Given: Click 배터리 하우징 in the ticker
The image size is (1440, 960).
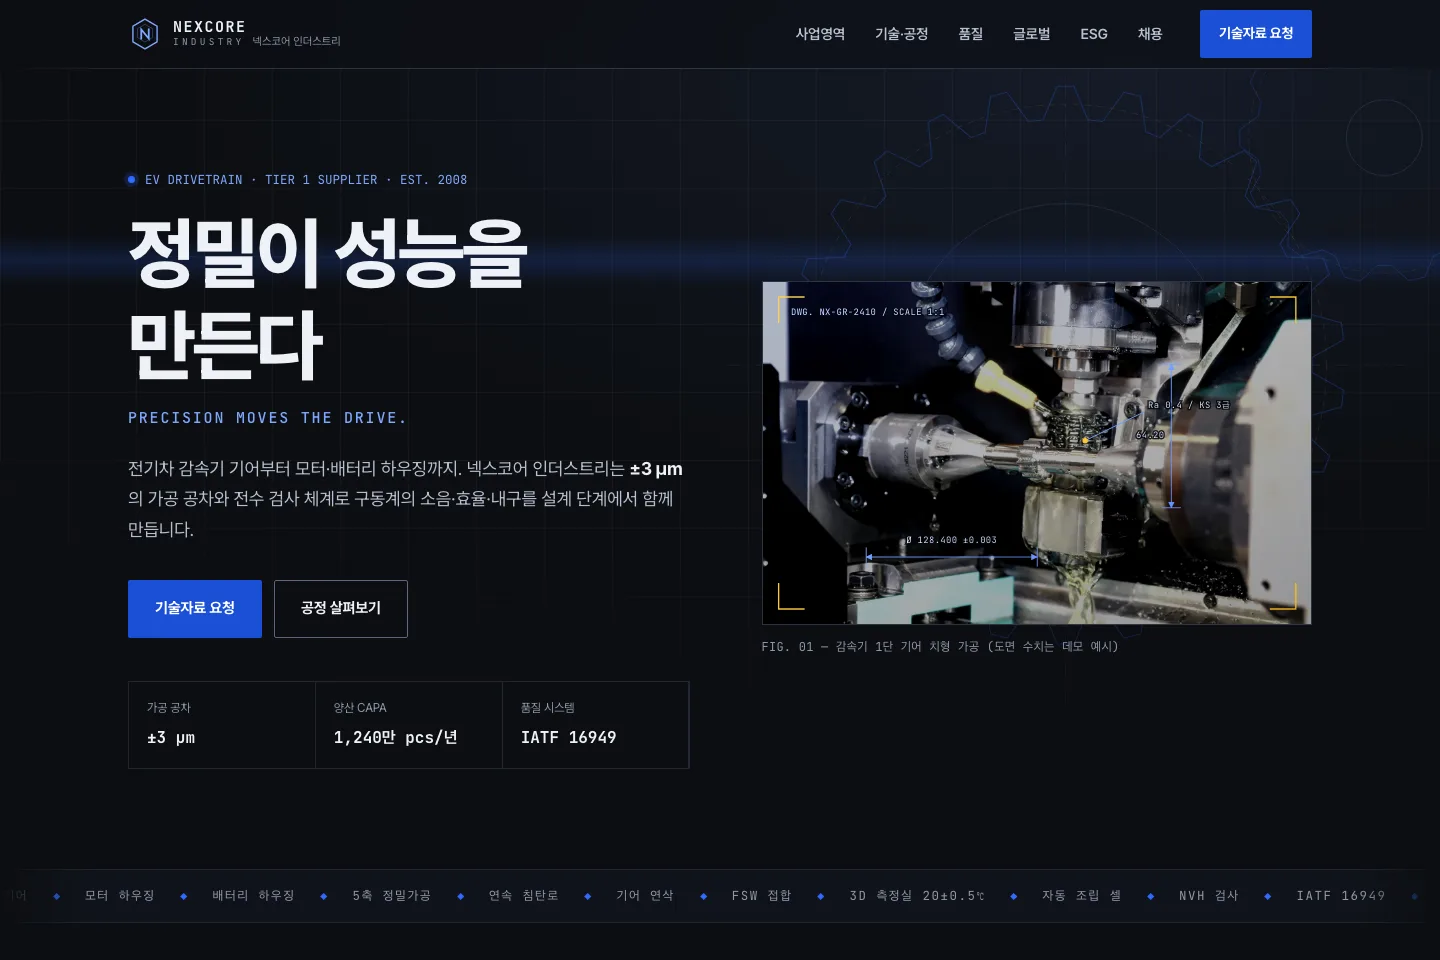Looking at the screenshot, I should point(253,896).
